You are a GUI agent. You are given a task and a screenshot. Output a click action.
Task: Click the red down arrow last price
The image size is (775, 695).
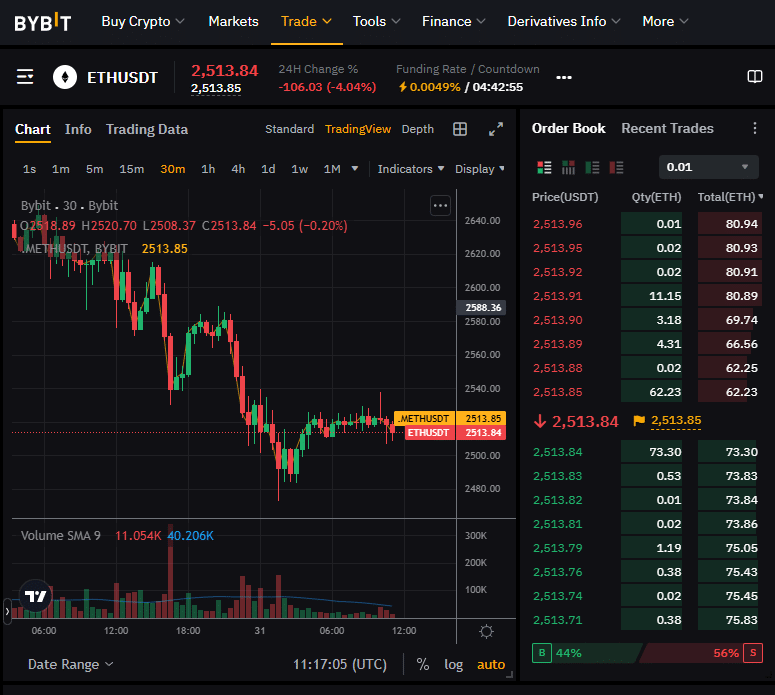(x=540, y=421)
